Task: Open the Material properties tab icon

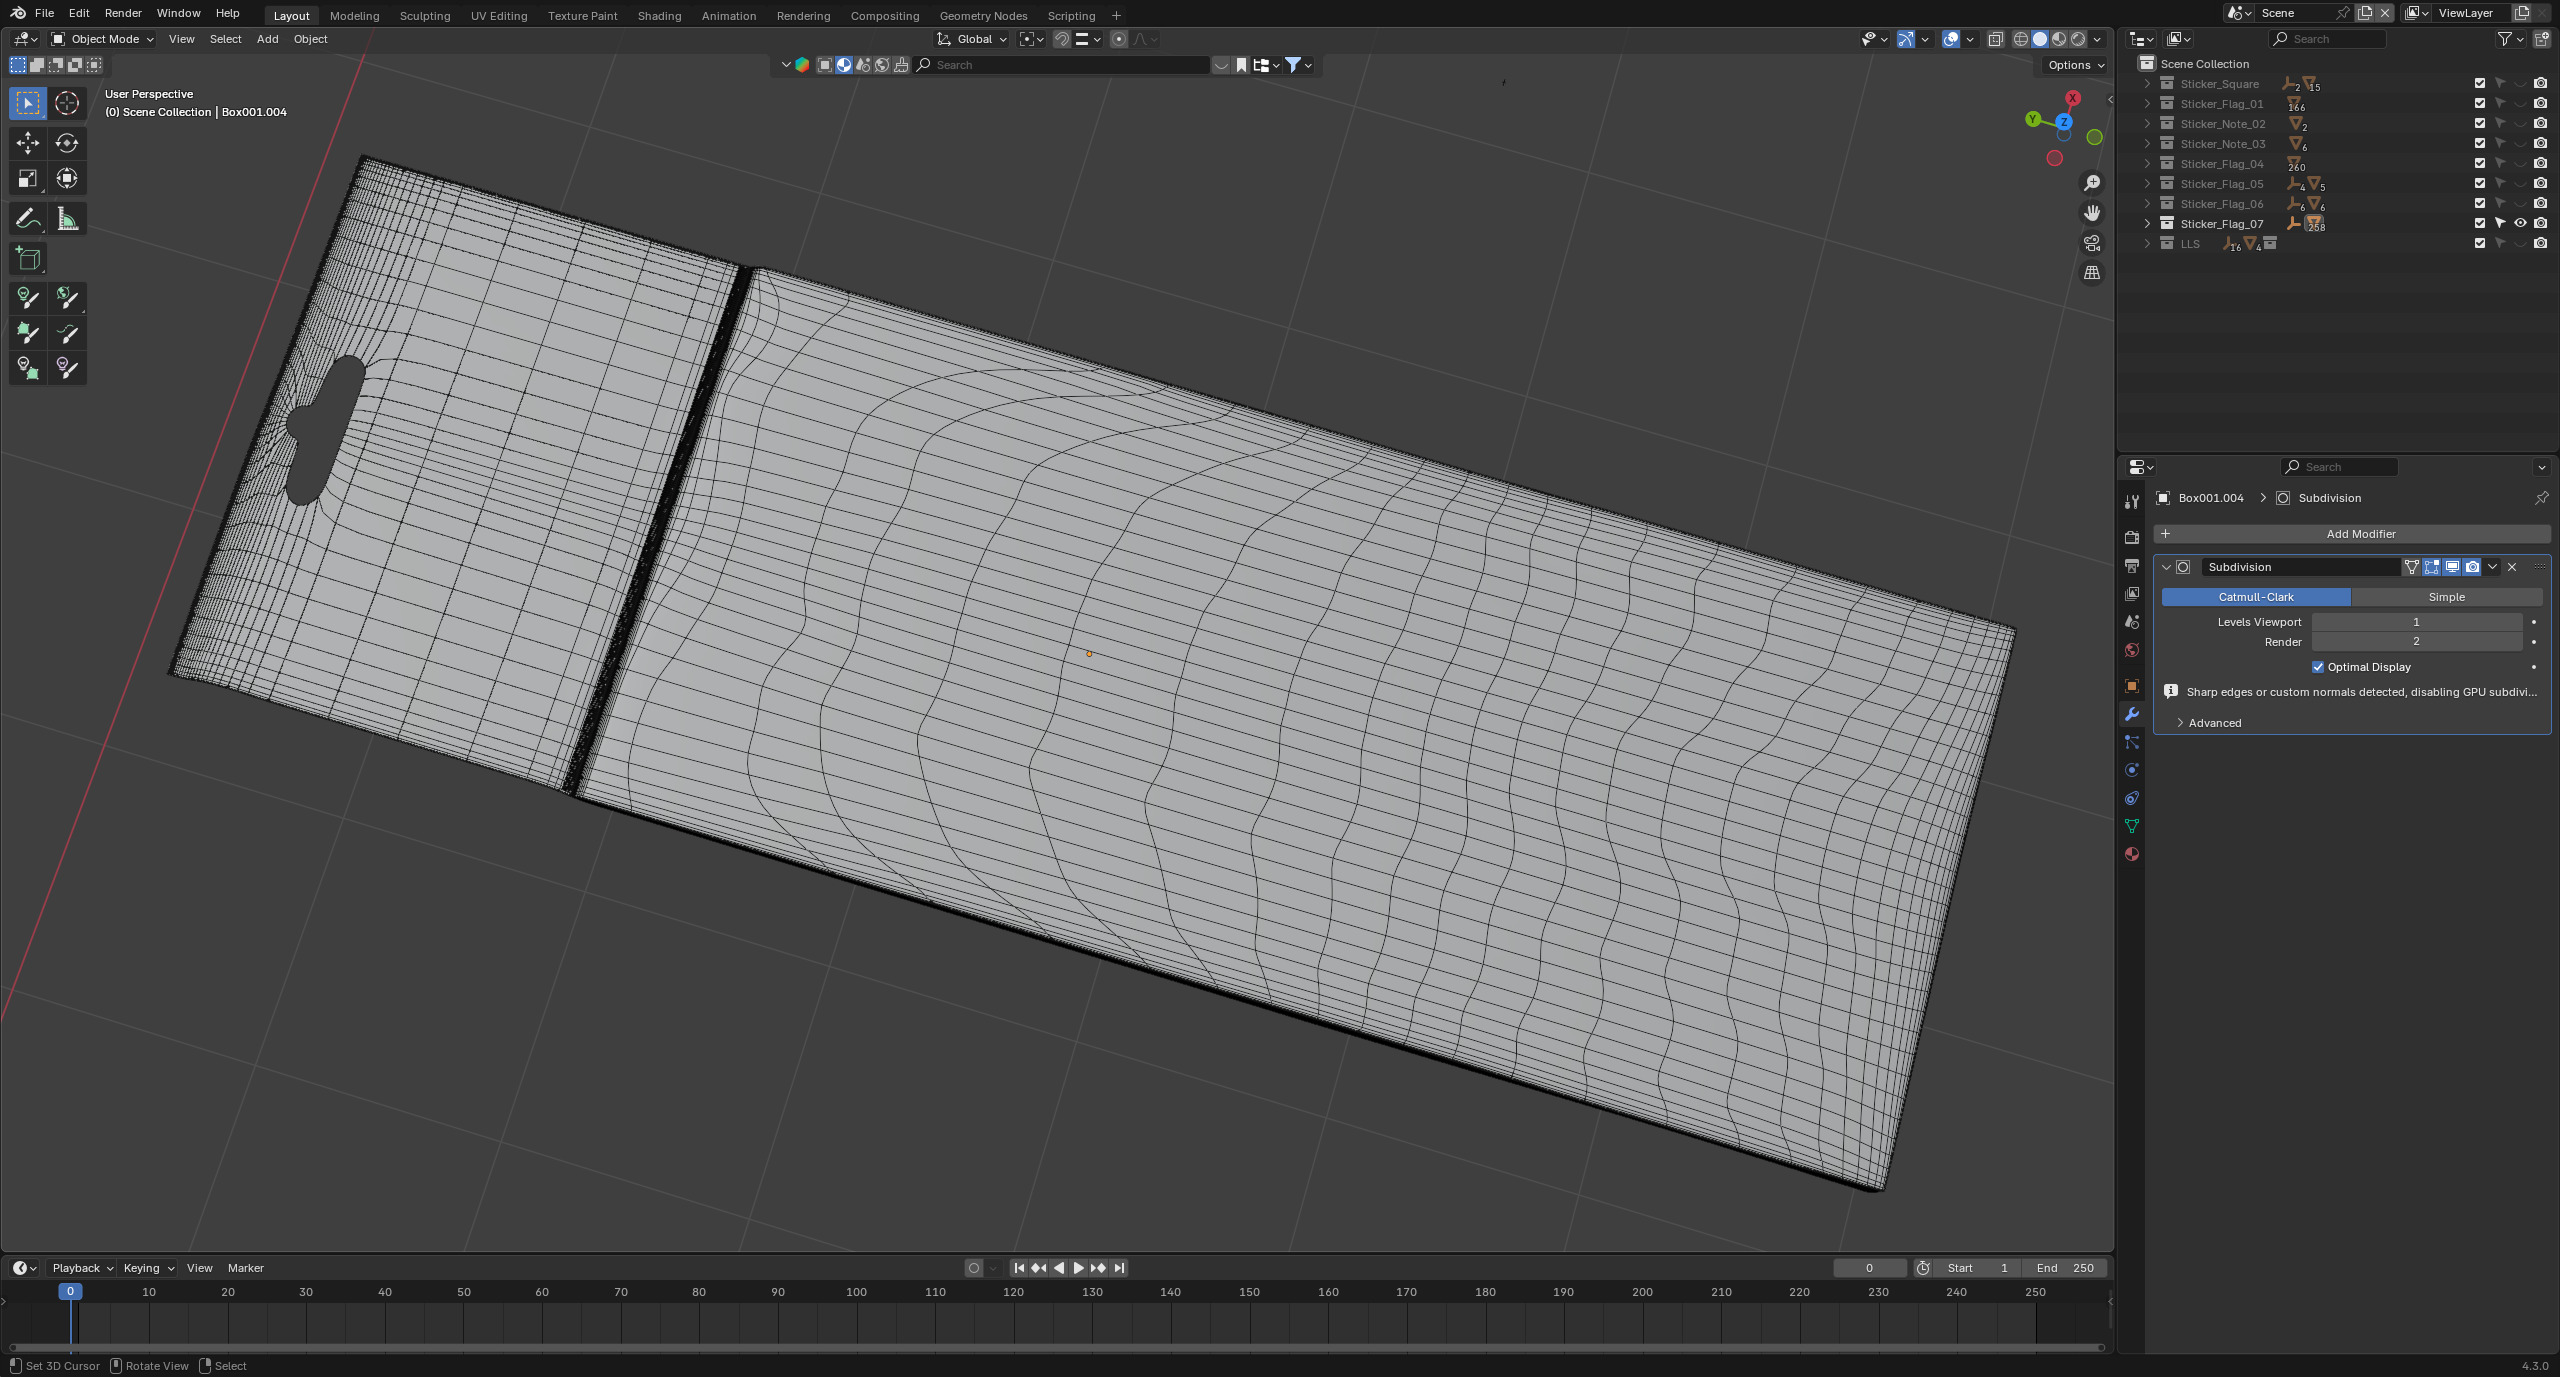Action: tap(2132, 854)
